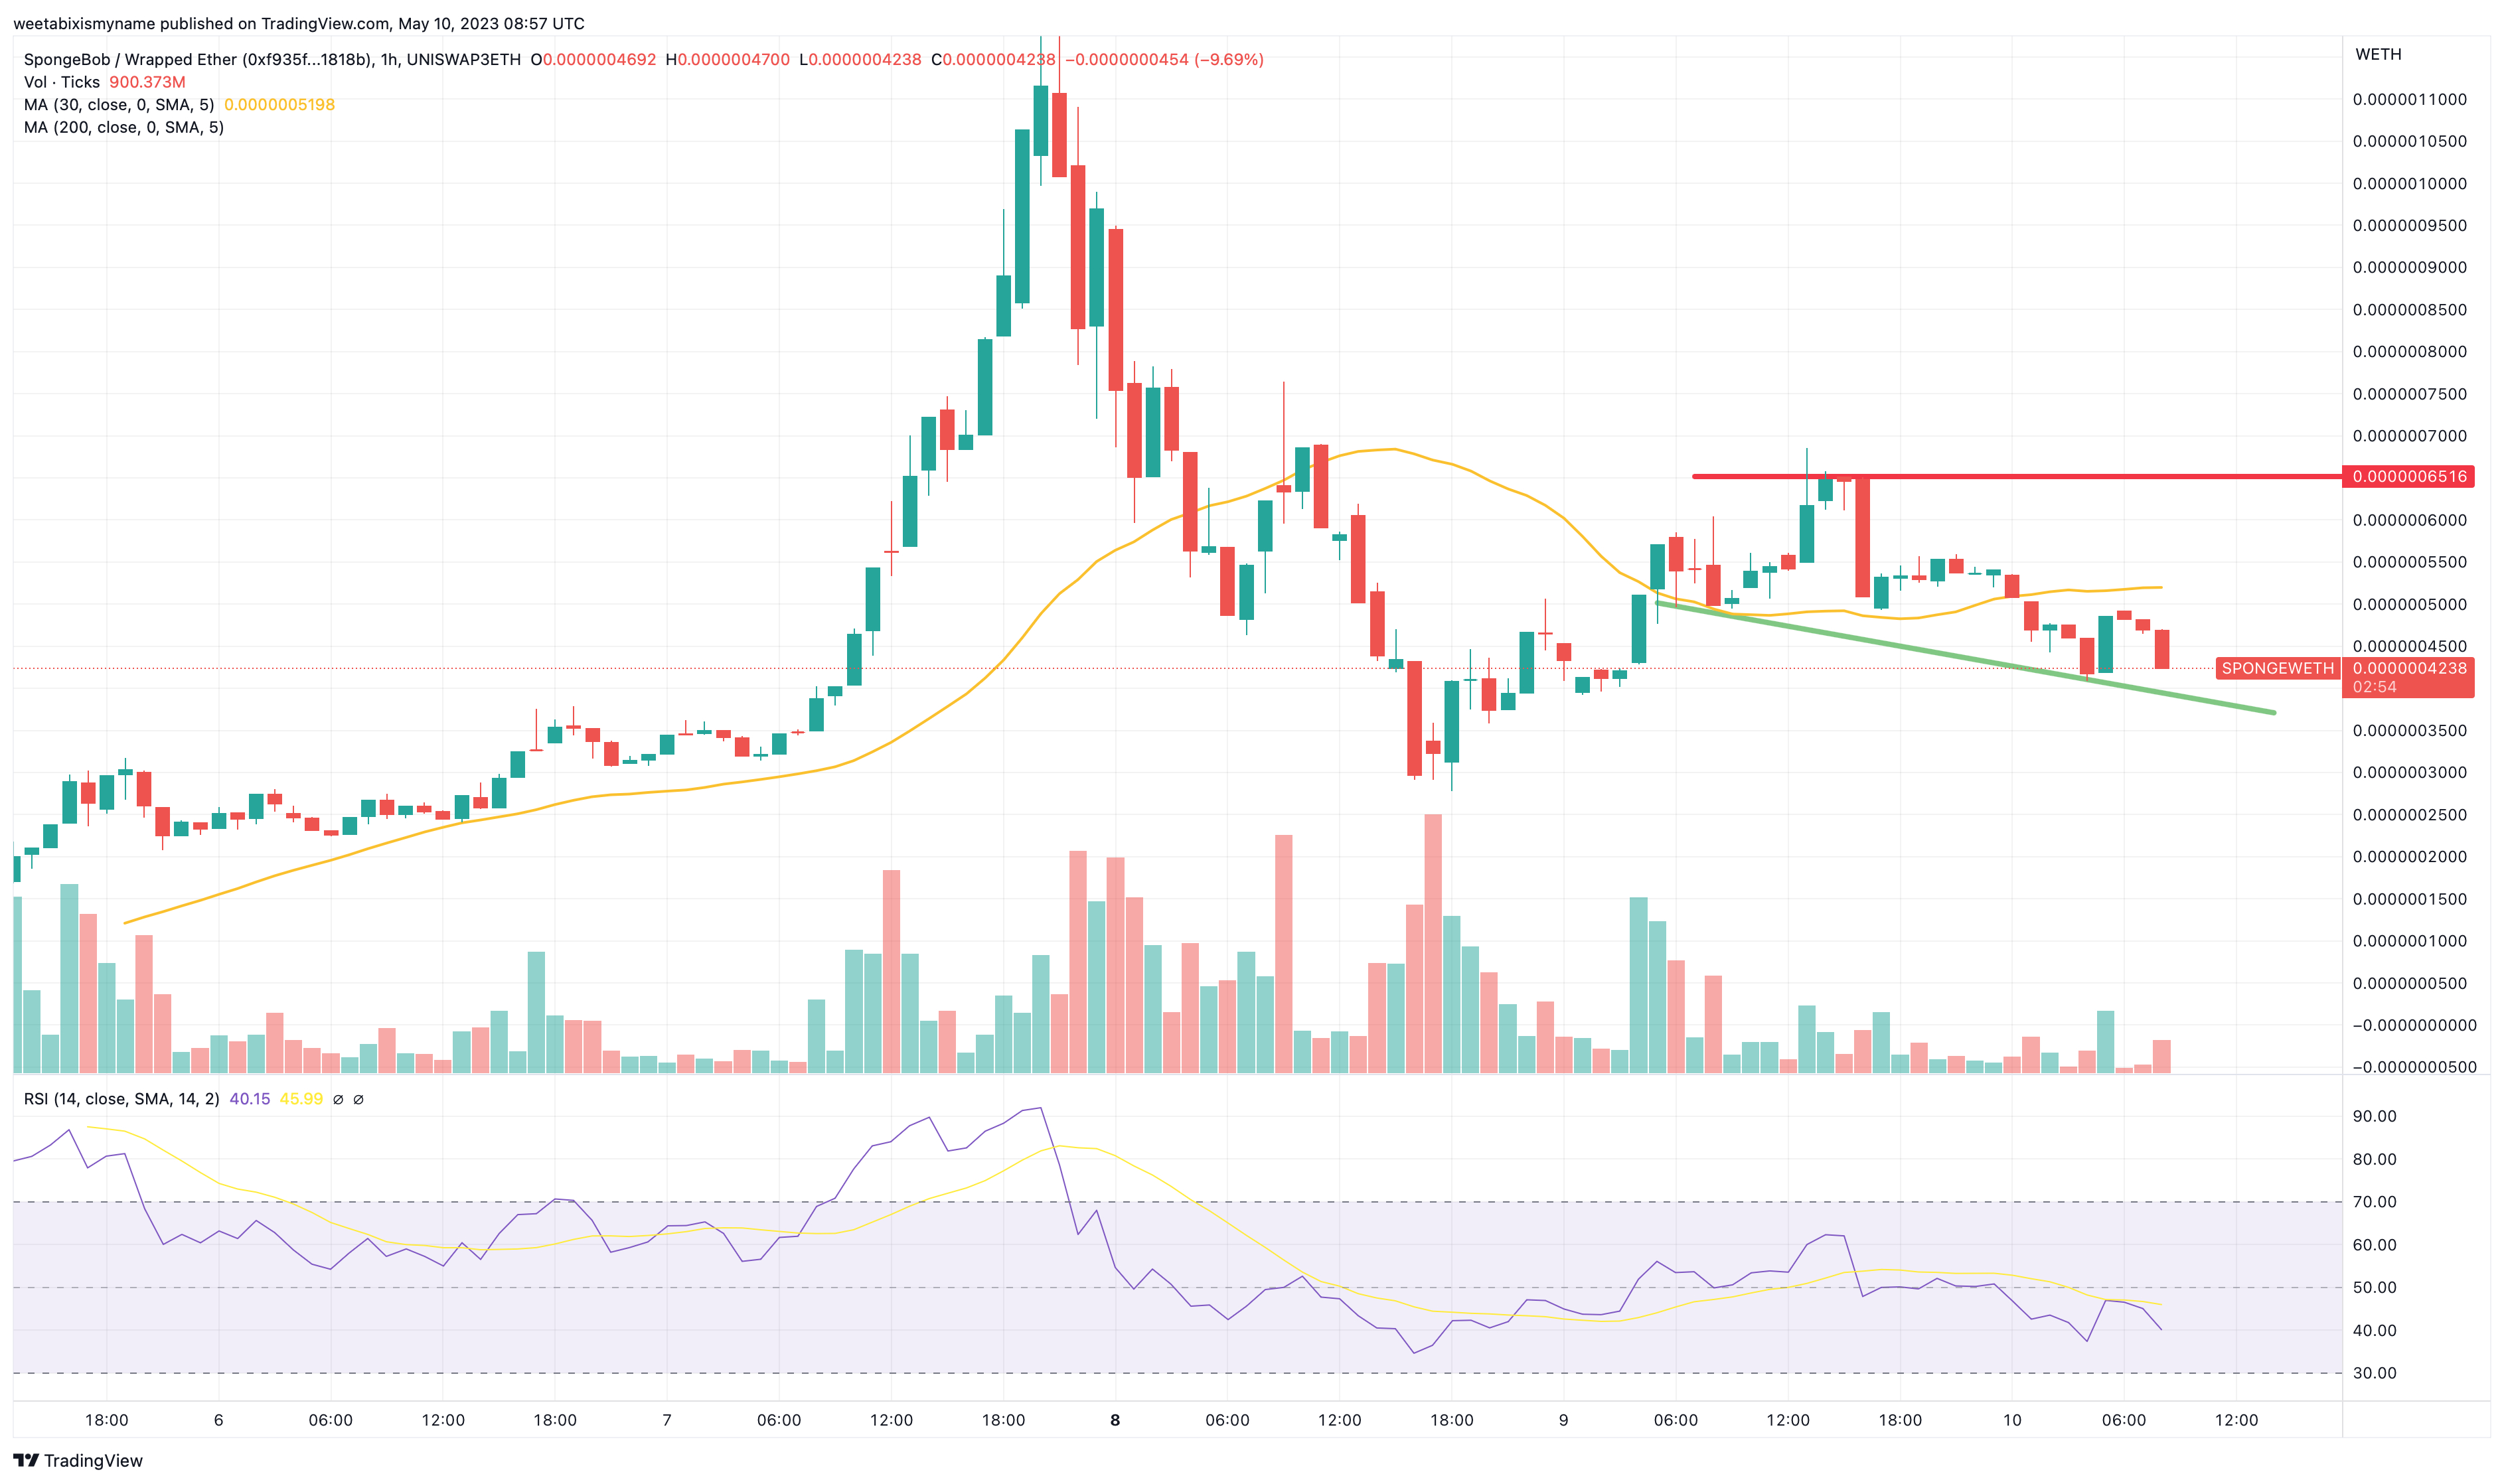Click the price scale label 0.0000011000
This screenshot has width=2504, height=1484.
pyautogui.click(x=2409, y=99)
